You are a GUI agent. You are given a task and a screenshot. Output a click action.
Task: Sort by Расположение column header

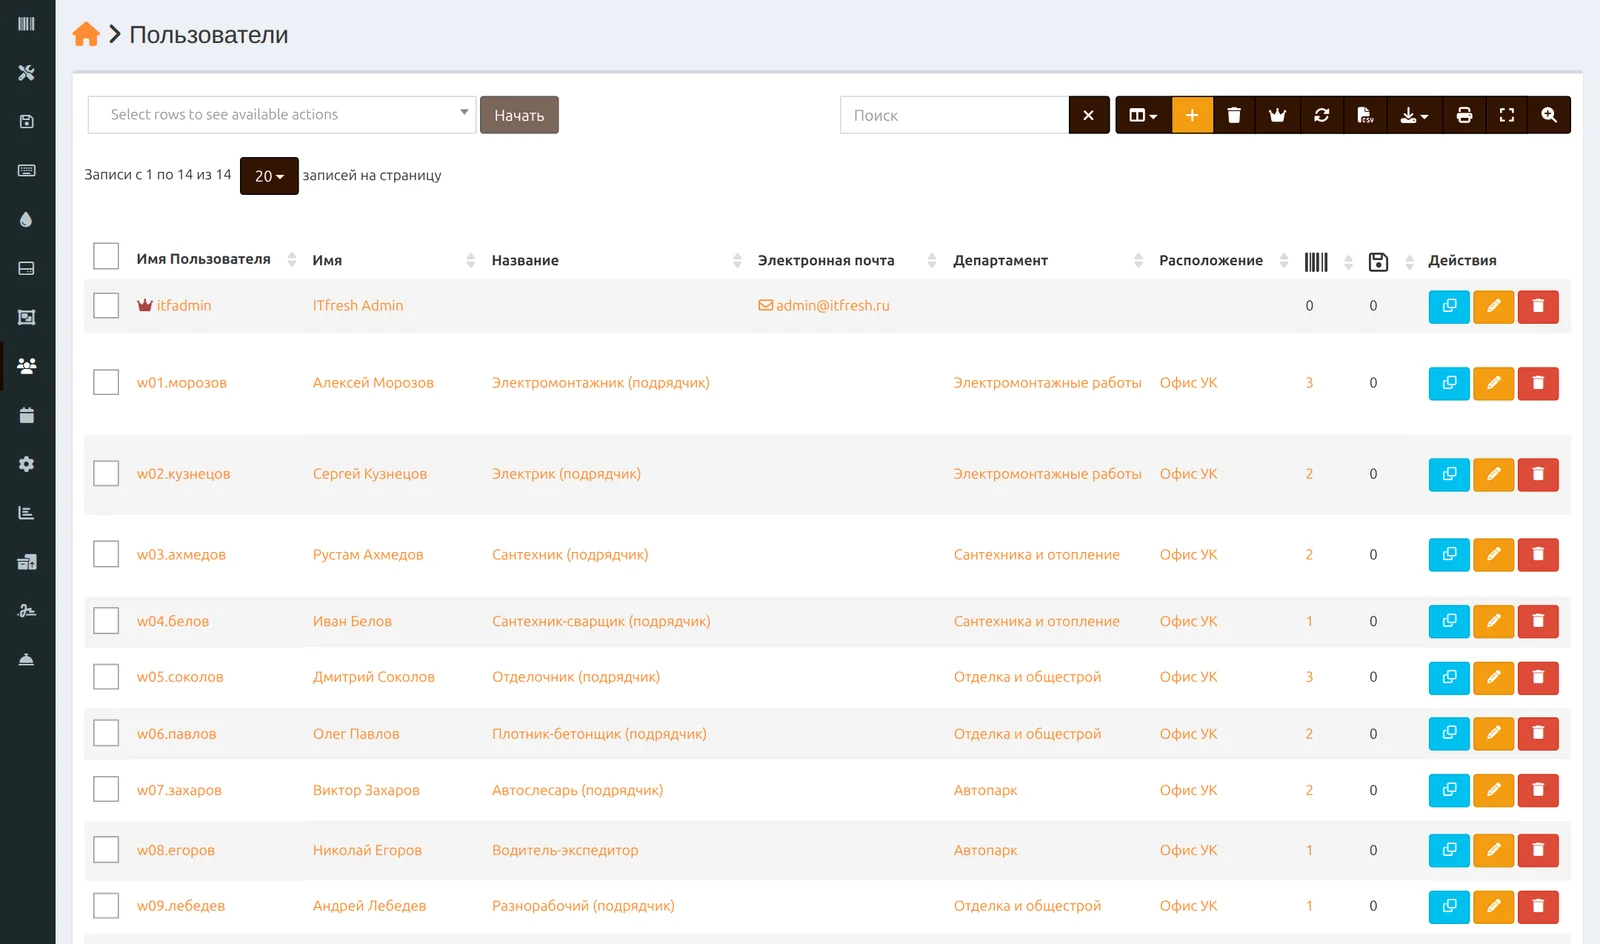[x=1211, y=260]
